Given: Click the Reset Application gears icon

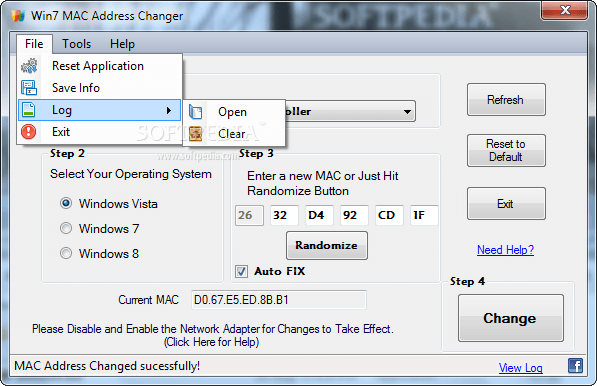Looking at the screenshot, I should pyautogui.click(x=29, y=65).
